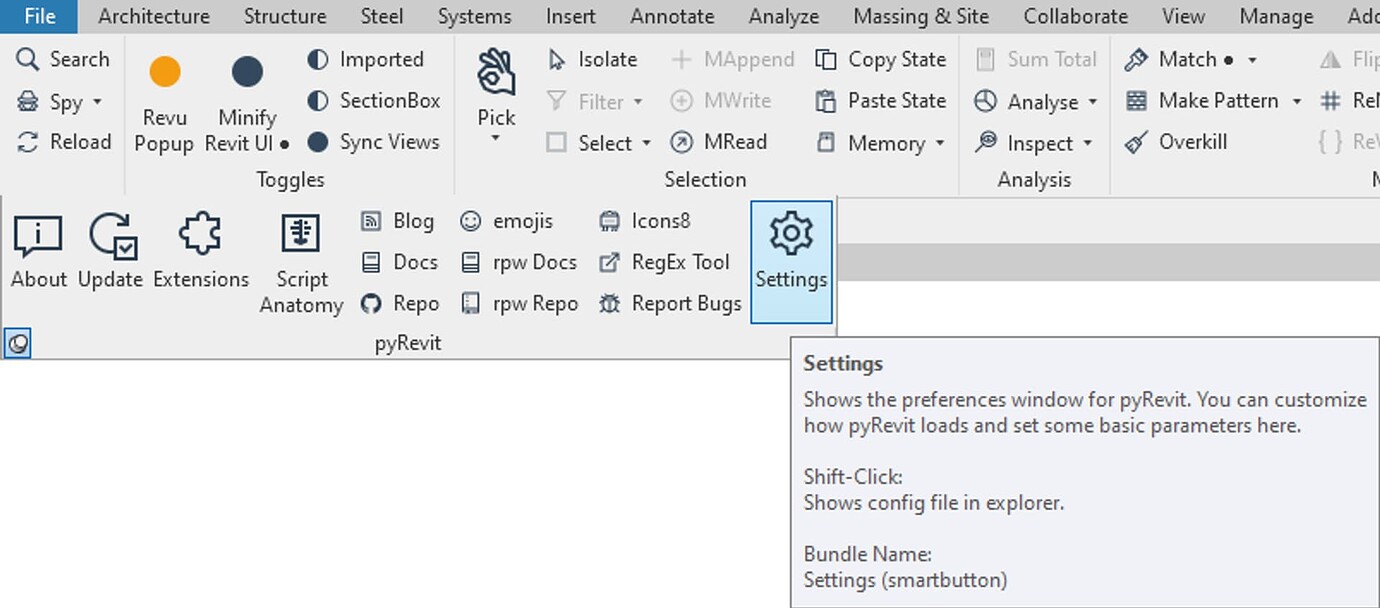Click Report Bugs
The width and height of the screenshot is (1380, 608).
pos(670,303)
